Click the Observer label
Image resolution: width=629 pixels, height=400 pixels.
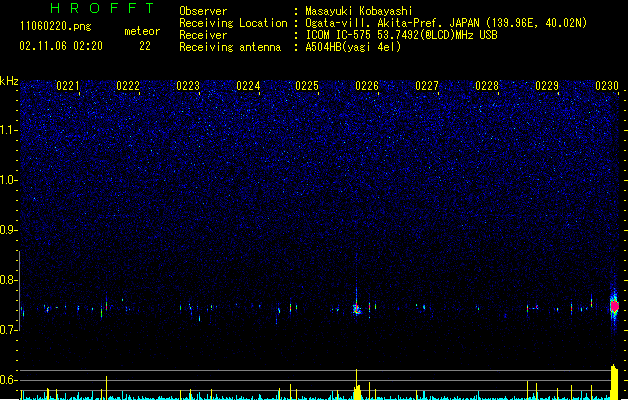(x=203, y=11)
